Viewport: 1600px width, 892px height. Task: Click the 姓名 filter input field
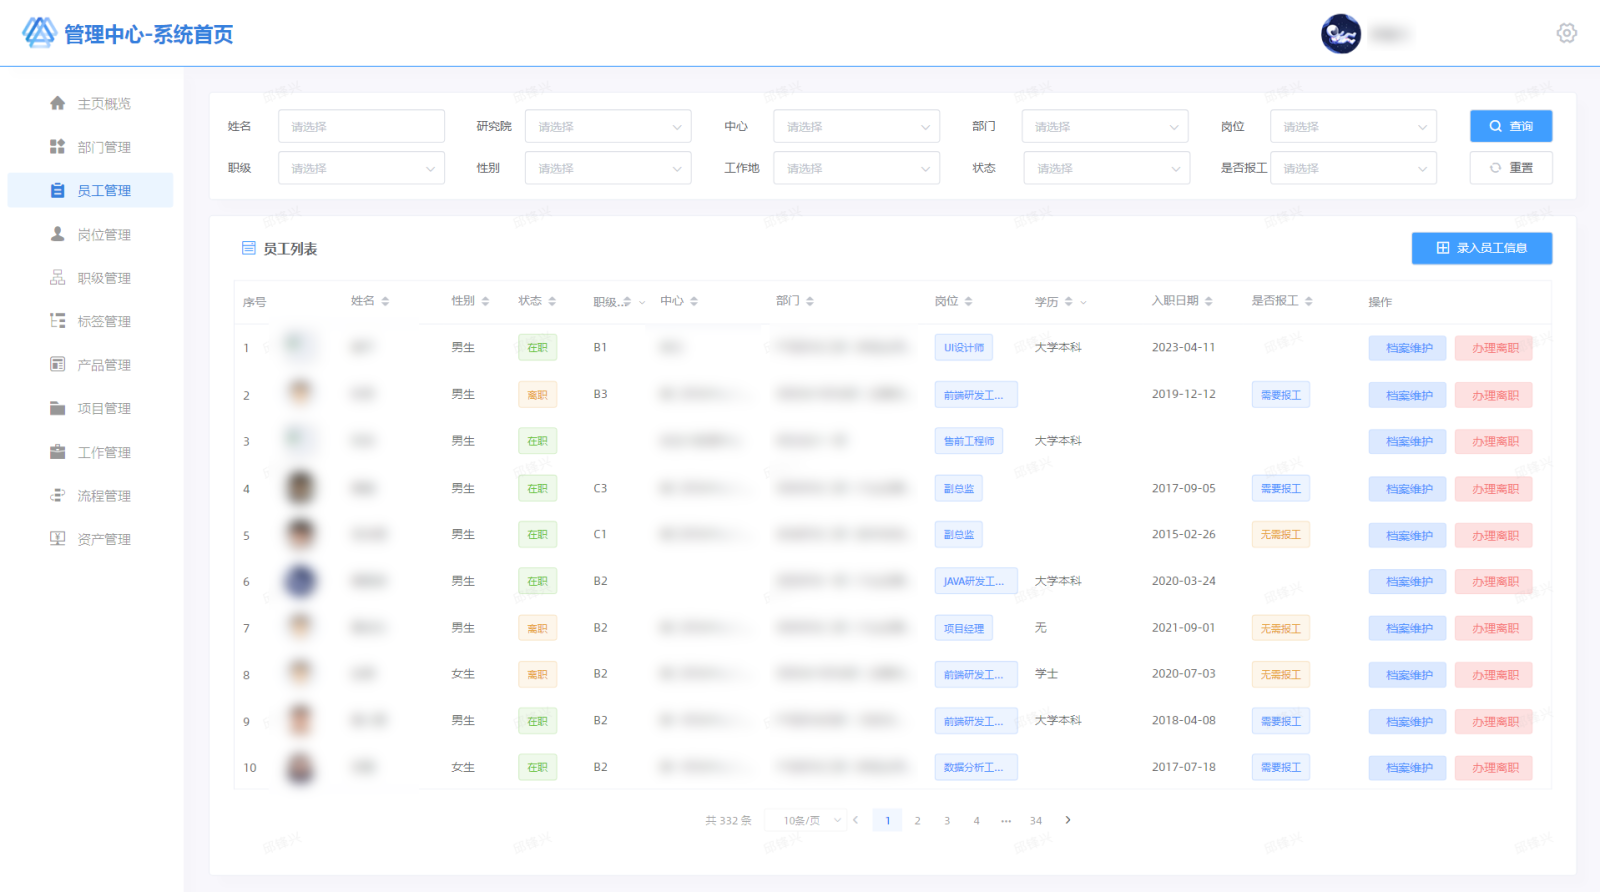tap(361, 127)
